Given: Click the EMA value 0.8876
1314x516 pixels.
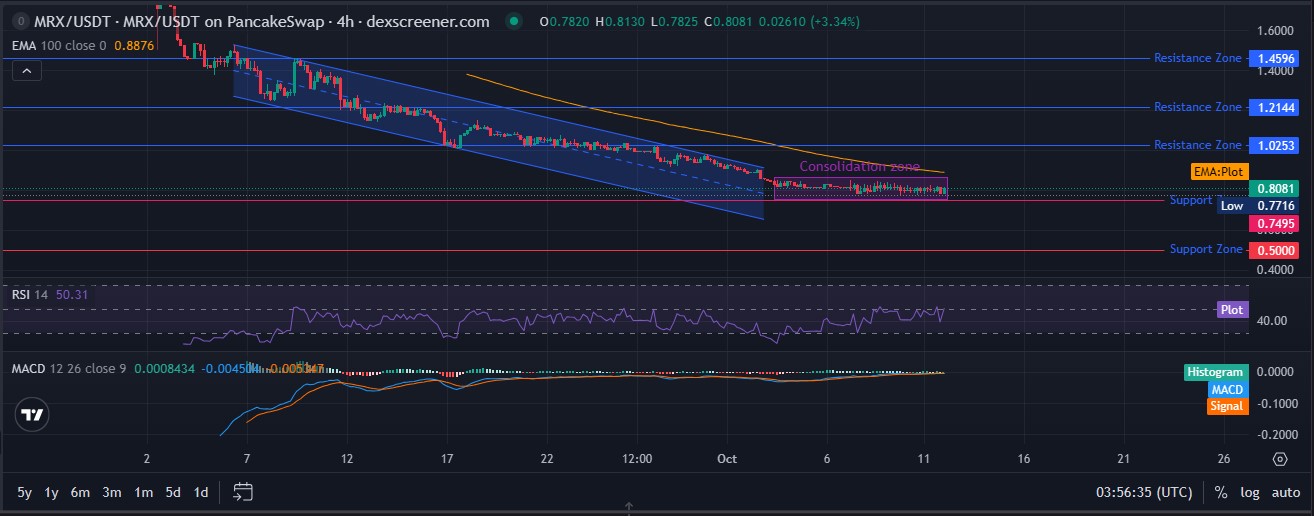Looking at the screenshot, I should 132,45.
